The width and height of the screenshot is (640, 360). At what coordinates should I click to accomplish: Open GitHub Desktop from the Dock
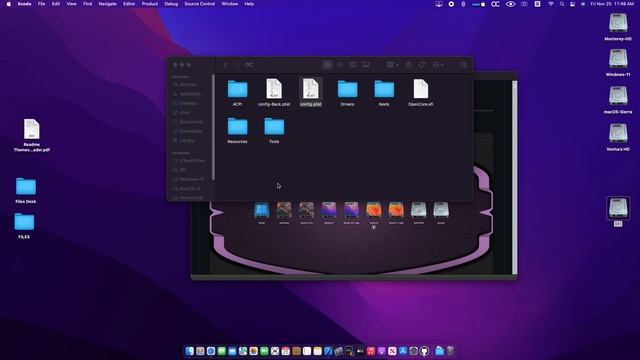[x=424, y=351]
